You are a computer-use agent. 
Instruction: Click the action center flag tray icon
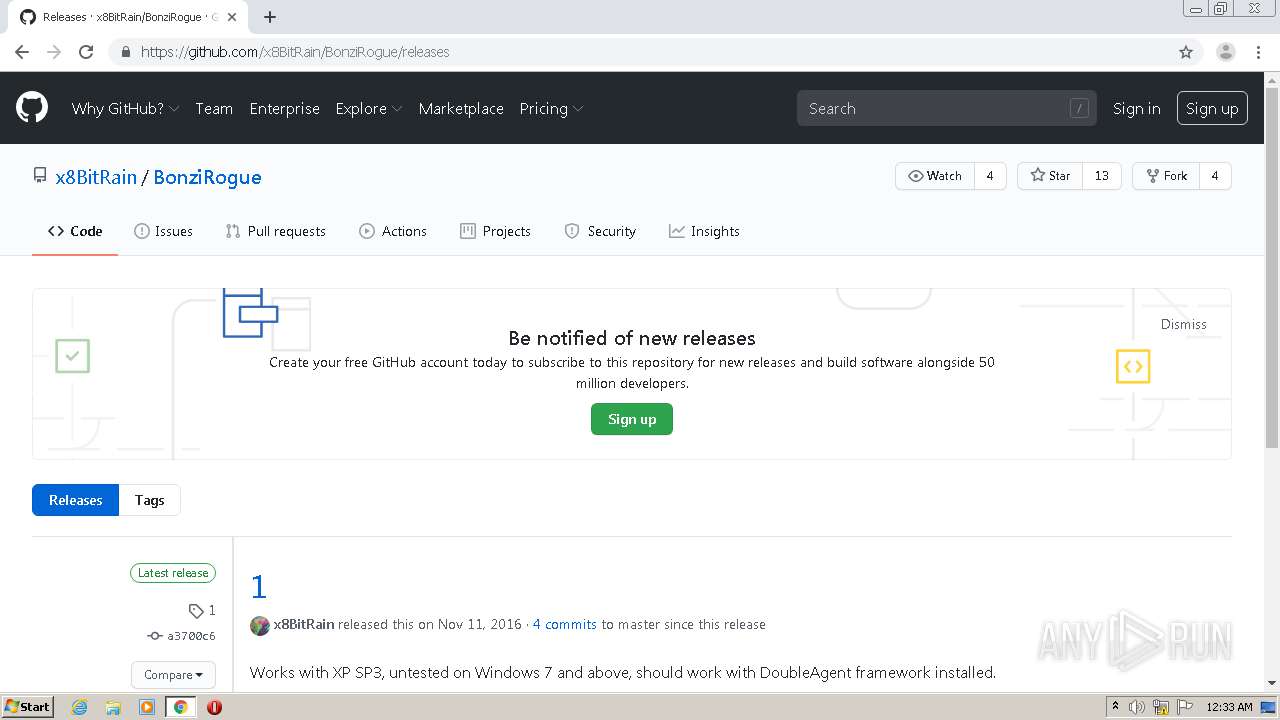1184,707
